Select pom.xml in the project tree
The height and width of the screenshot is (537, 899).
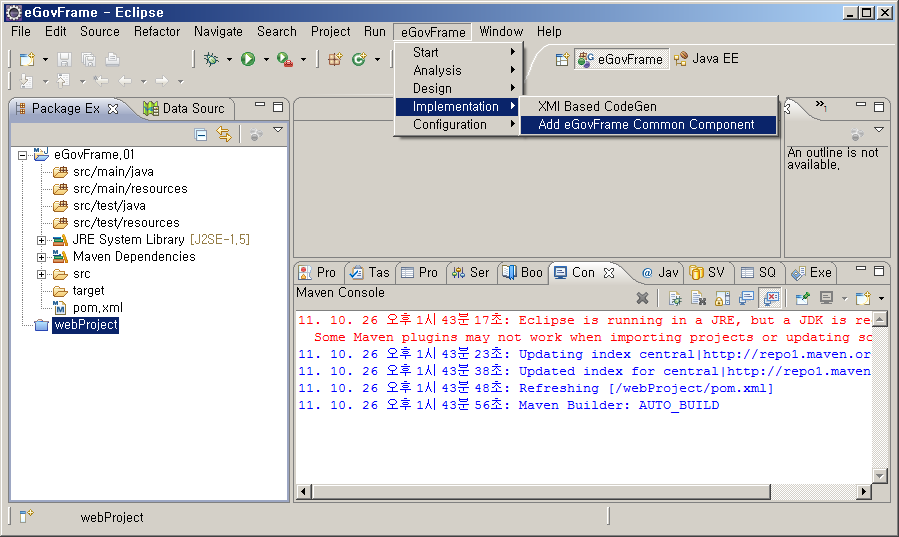point(98,308)
